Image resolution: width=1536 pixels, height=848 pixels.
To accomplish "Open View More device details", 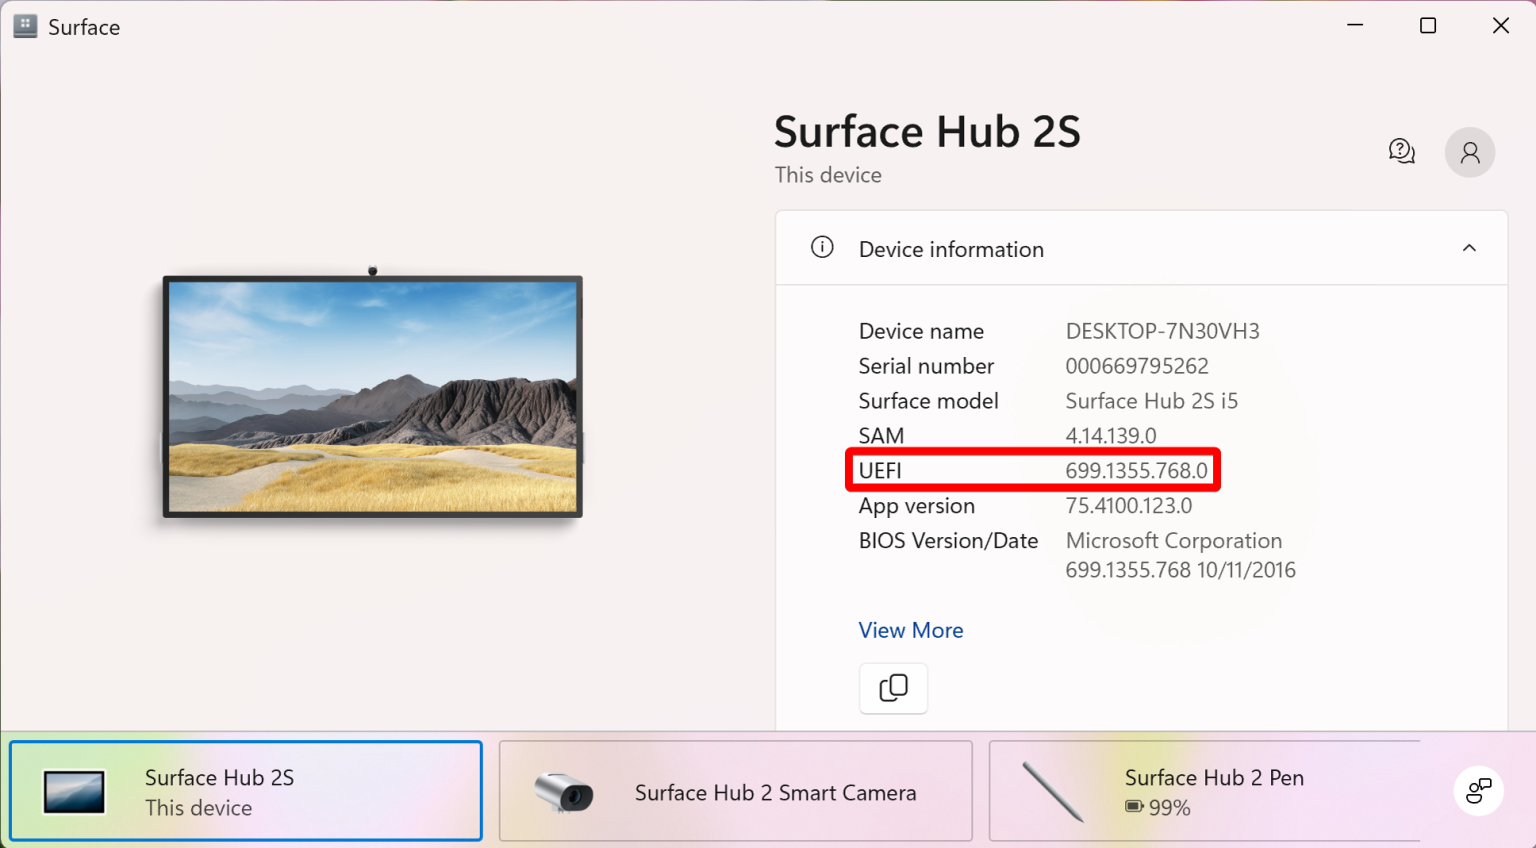I will [910, 630].
